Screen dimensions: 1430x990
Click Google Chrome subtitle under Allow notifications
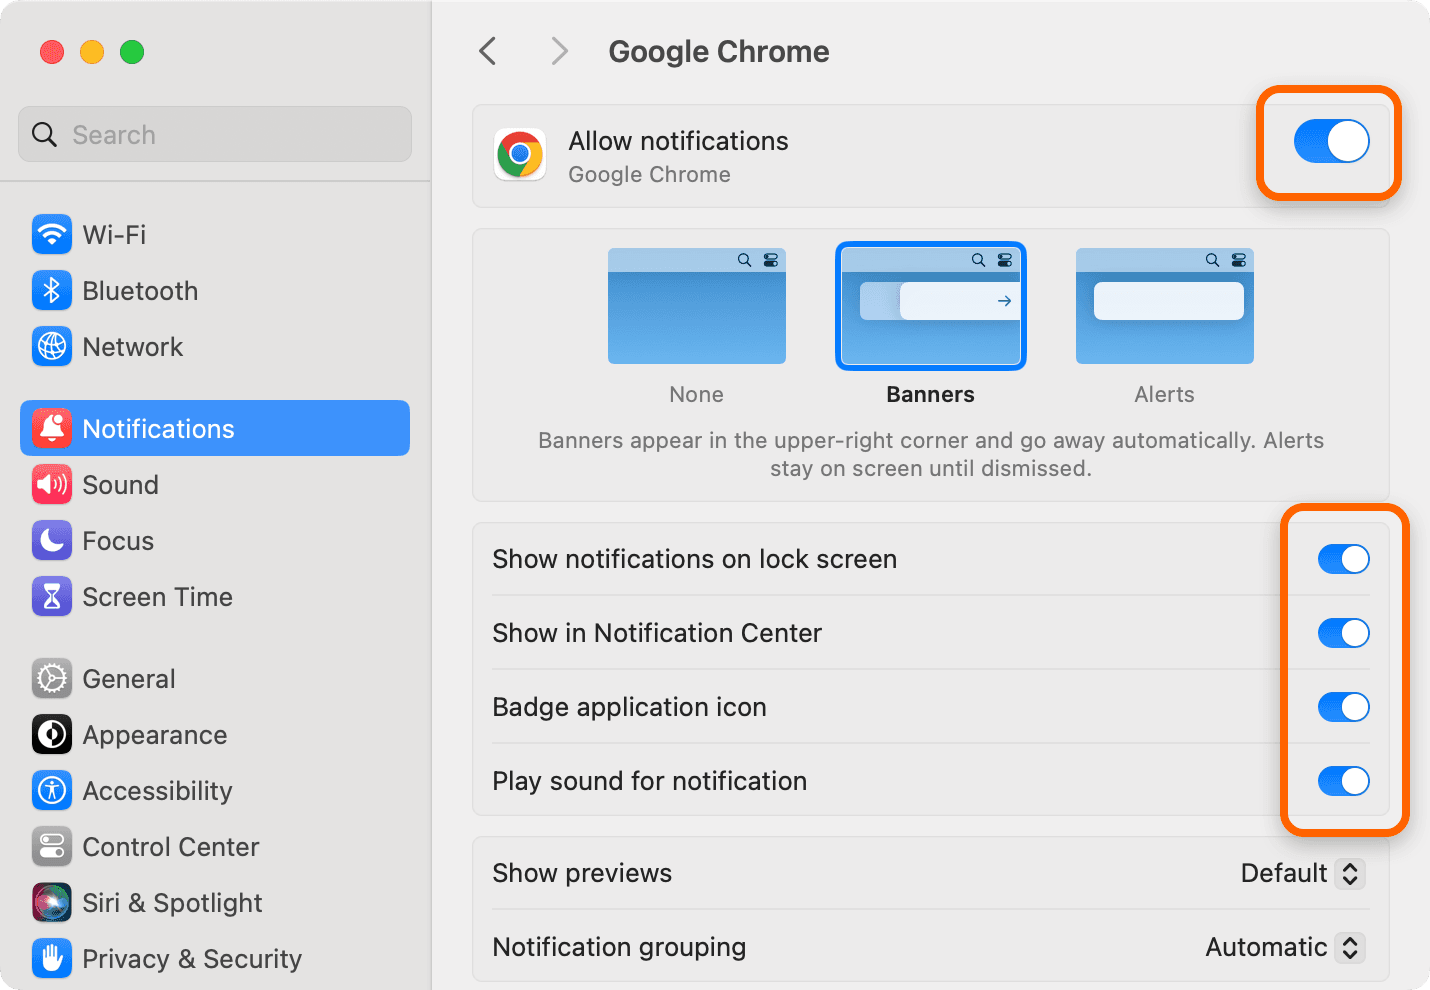pos(650,175)
